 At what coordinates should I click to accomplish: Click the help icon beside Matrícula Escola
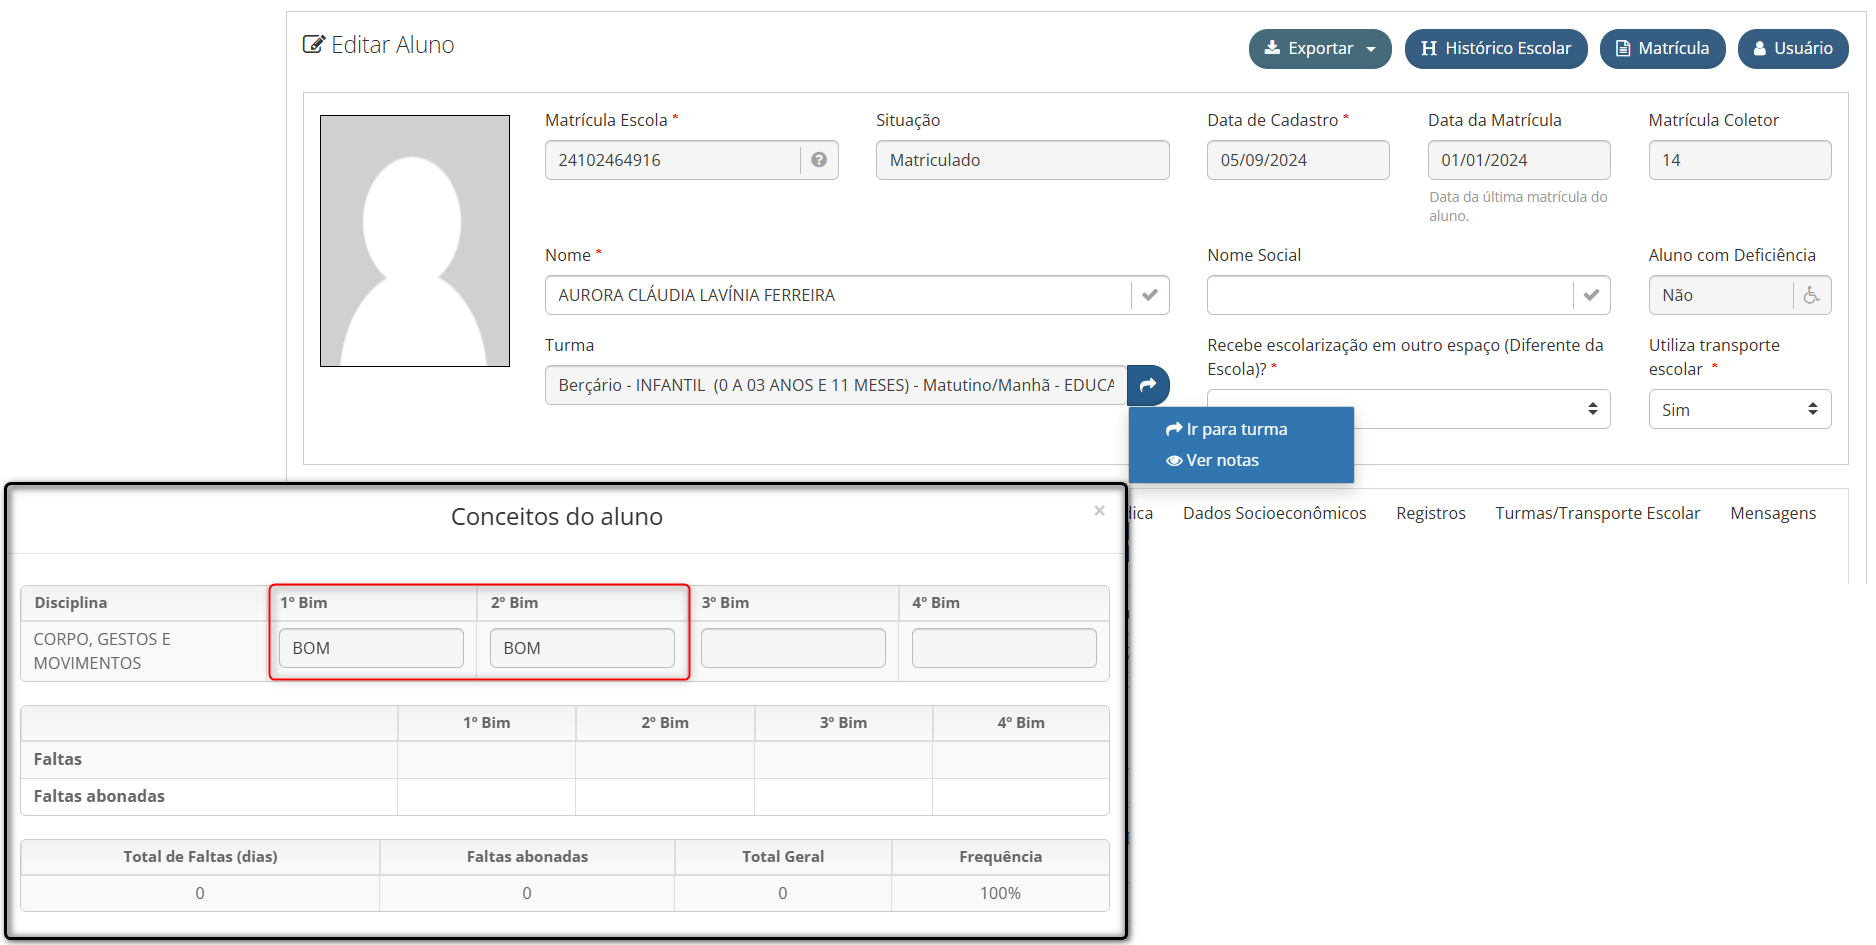(819, 160)
